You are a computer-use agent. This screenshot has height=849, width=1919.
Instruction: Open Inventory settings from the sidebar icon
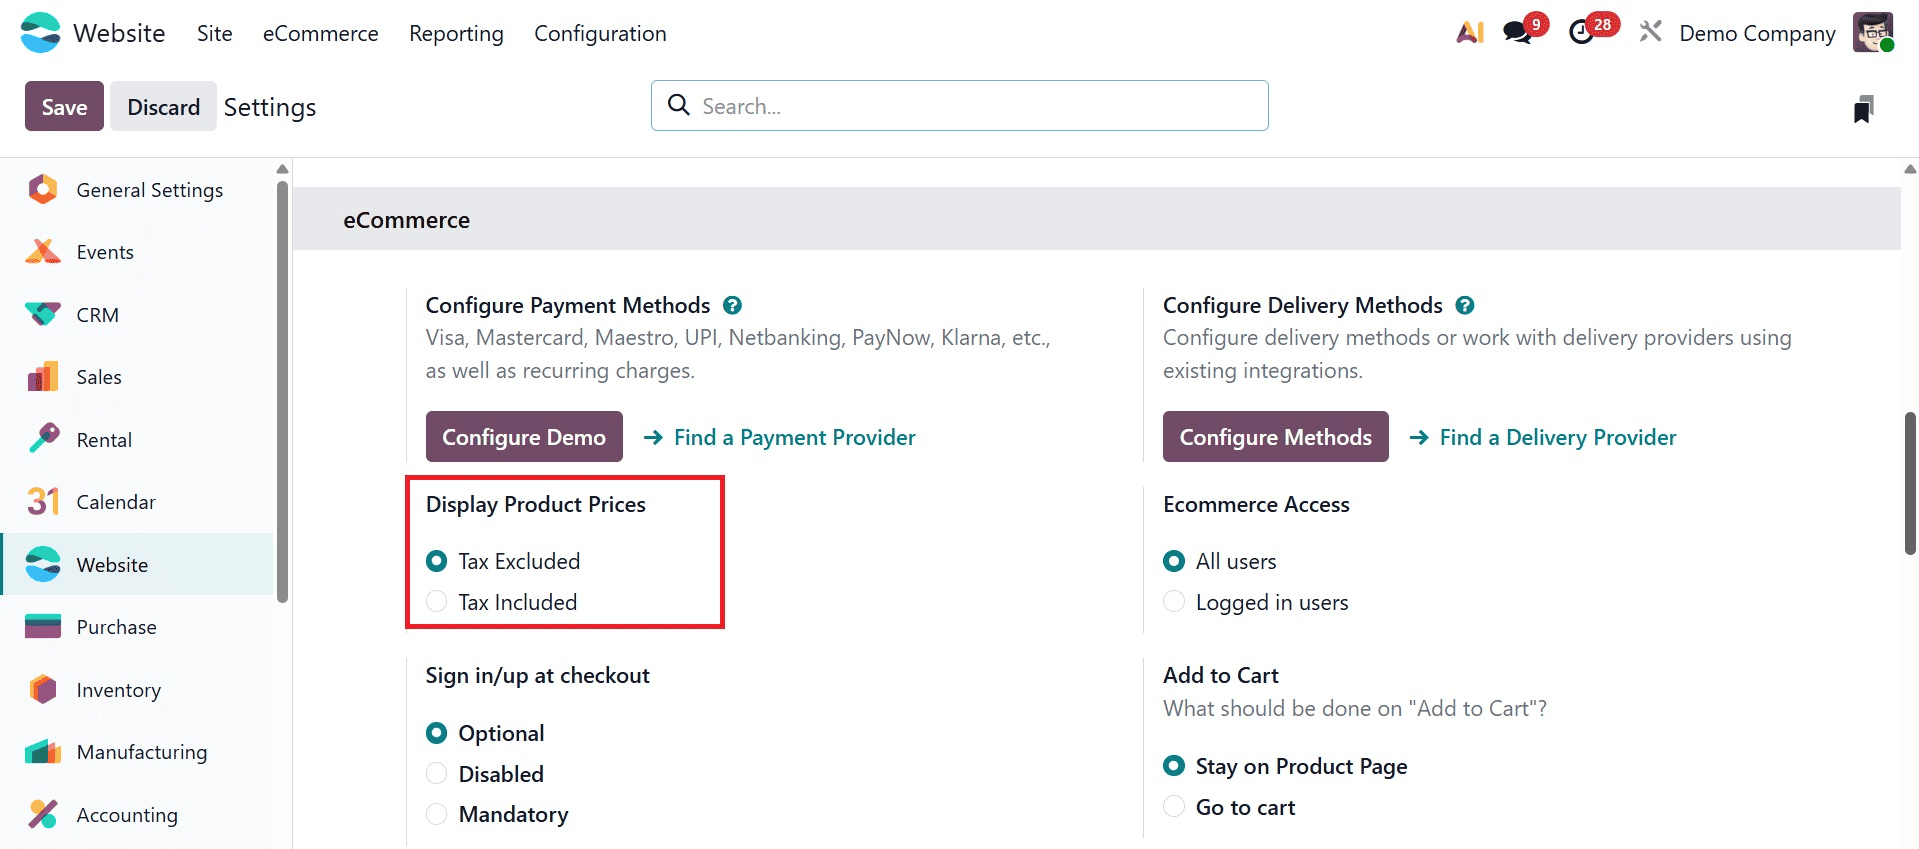[42, 689]
